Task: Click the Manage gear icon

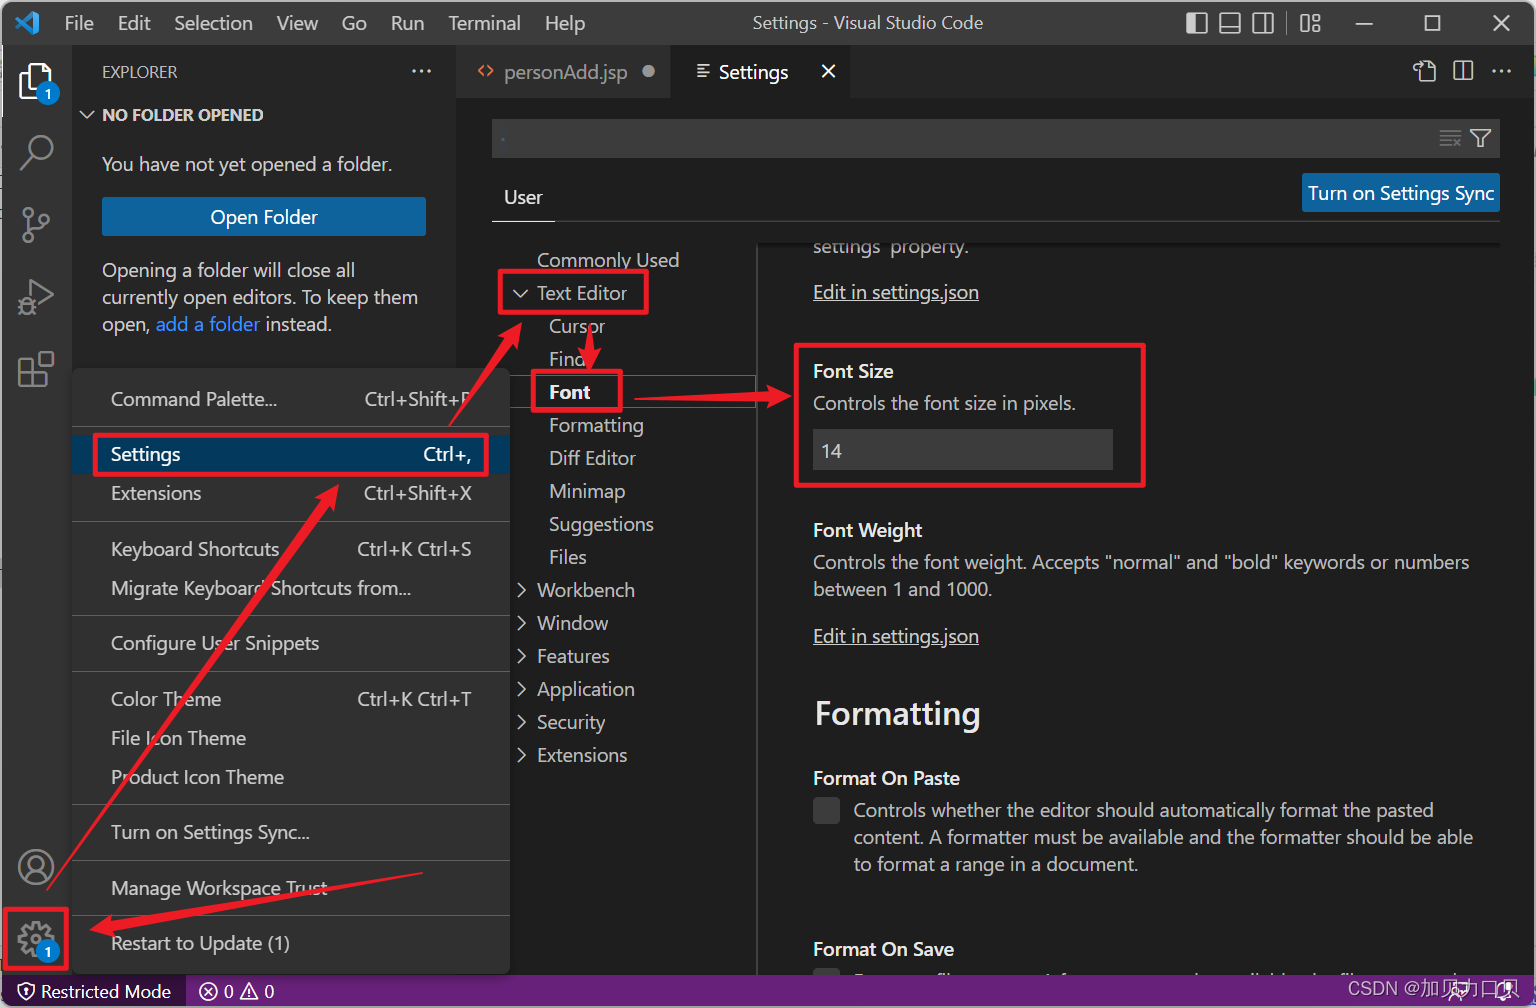Action: [x=36, y=939]
